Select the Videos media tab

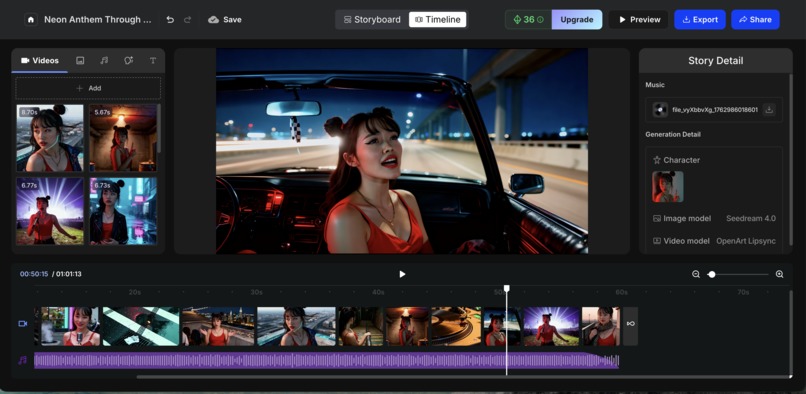[40, 61]
